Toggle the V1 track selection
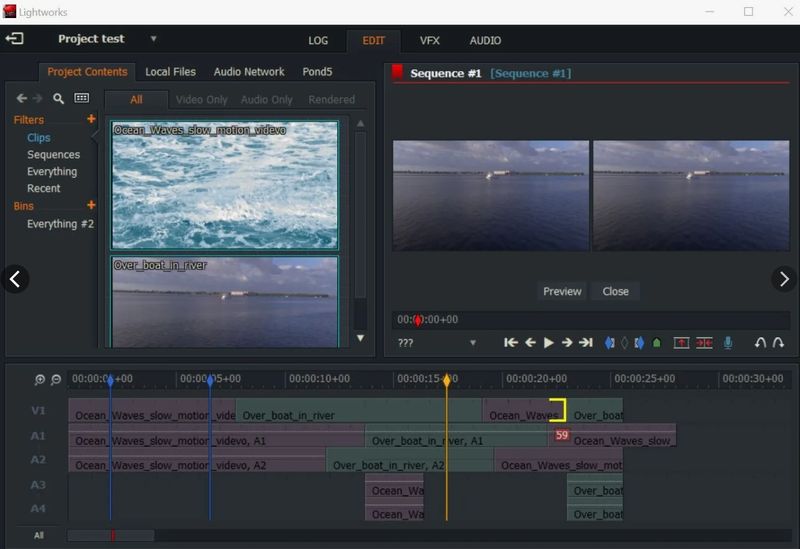The height and width of the screenshot is (549, 800). [38, 411]
